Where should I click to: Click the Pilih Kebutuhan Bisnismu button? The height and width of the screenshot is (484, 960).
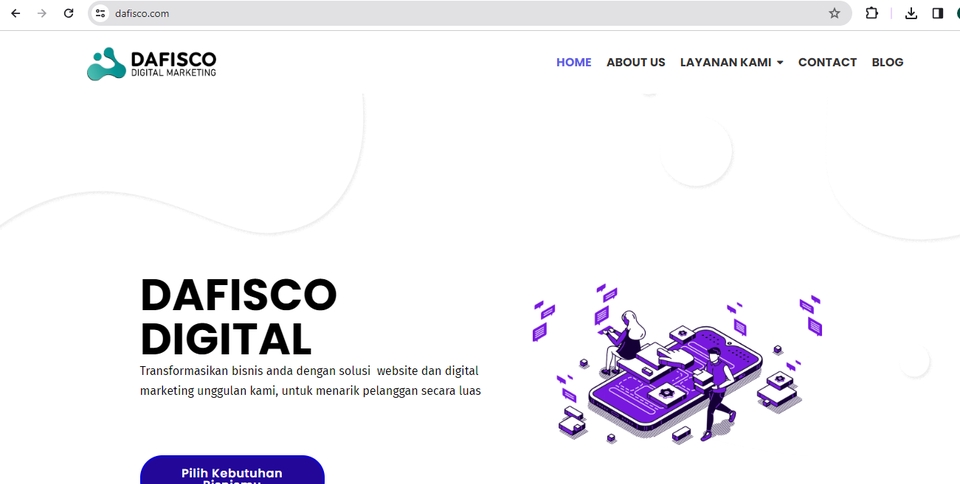pos(232,470)
